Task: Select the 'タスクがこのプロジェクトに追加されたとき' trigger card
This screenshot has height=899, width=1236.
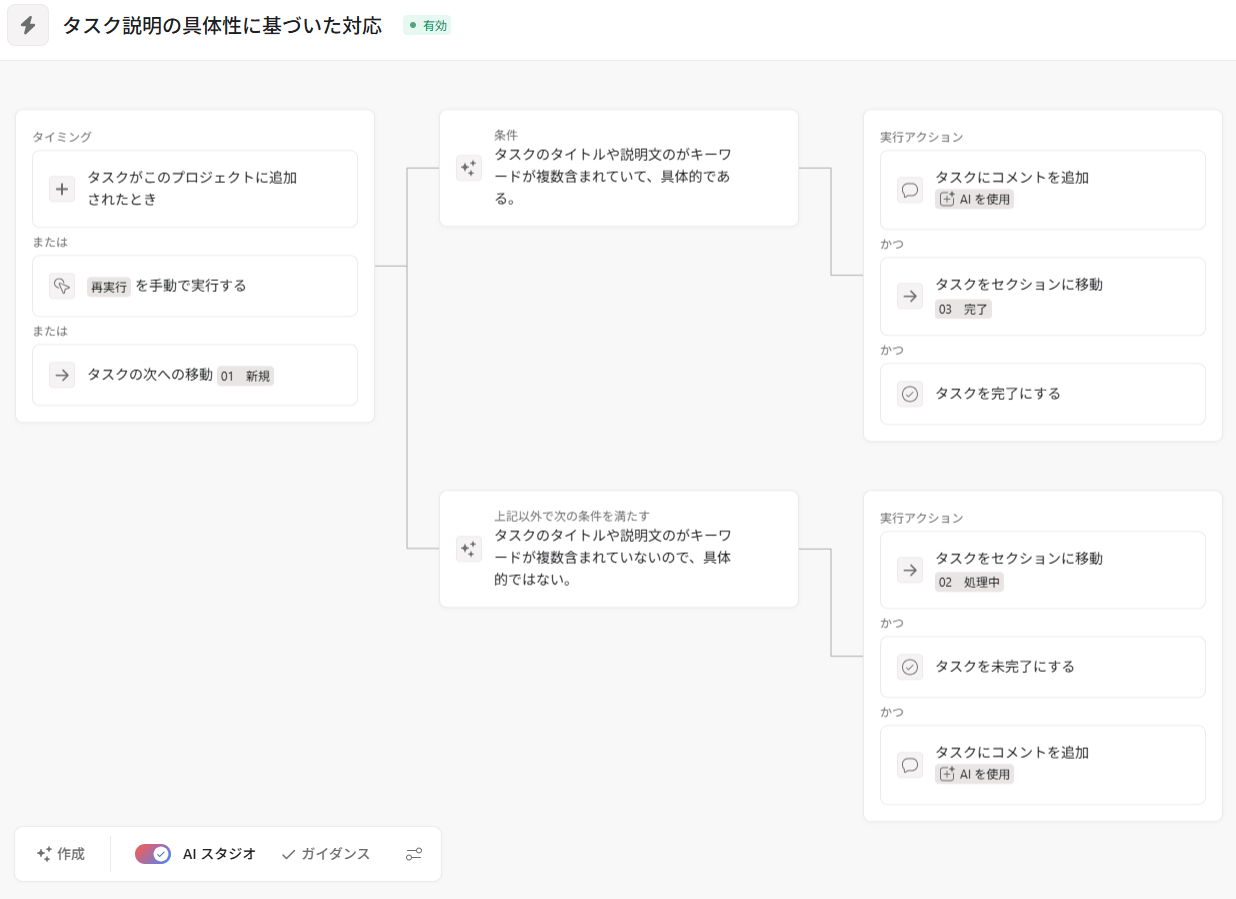Action: tap(195, 189)
